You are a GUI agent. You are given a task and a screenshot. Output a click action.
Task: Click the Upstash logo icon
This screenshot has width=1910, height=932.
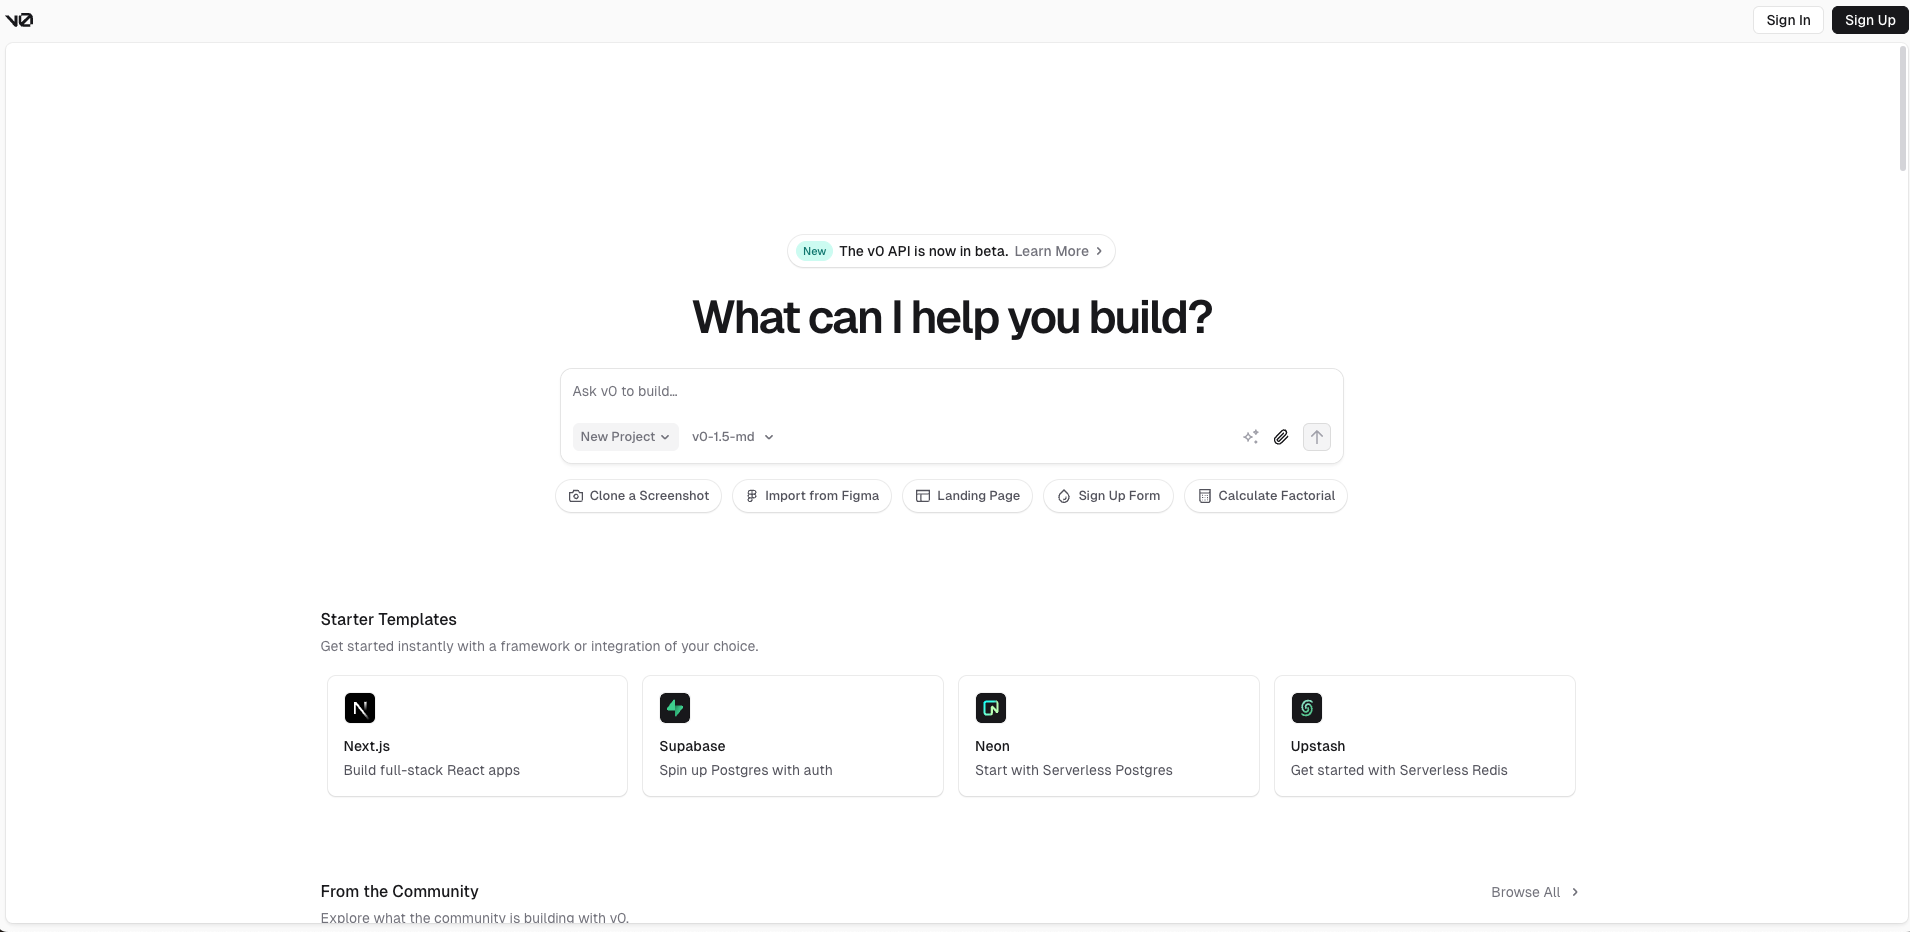(1307, 708)
